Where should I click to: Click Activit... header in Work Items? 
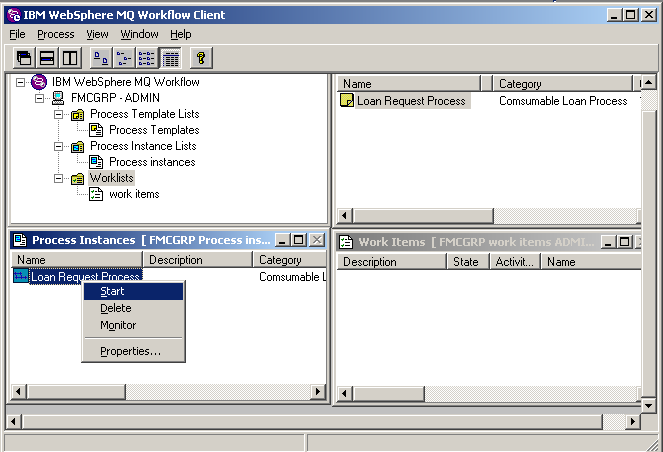click(x=515, y=262)
